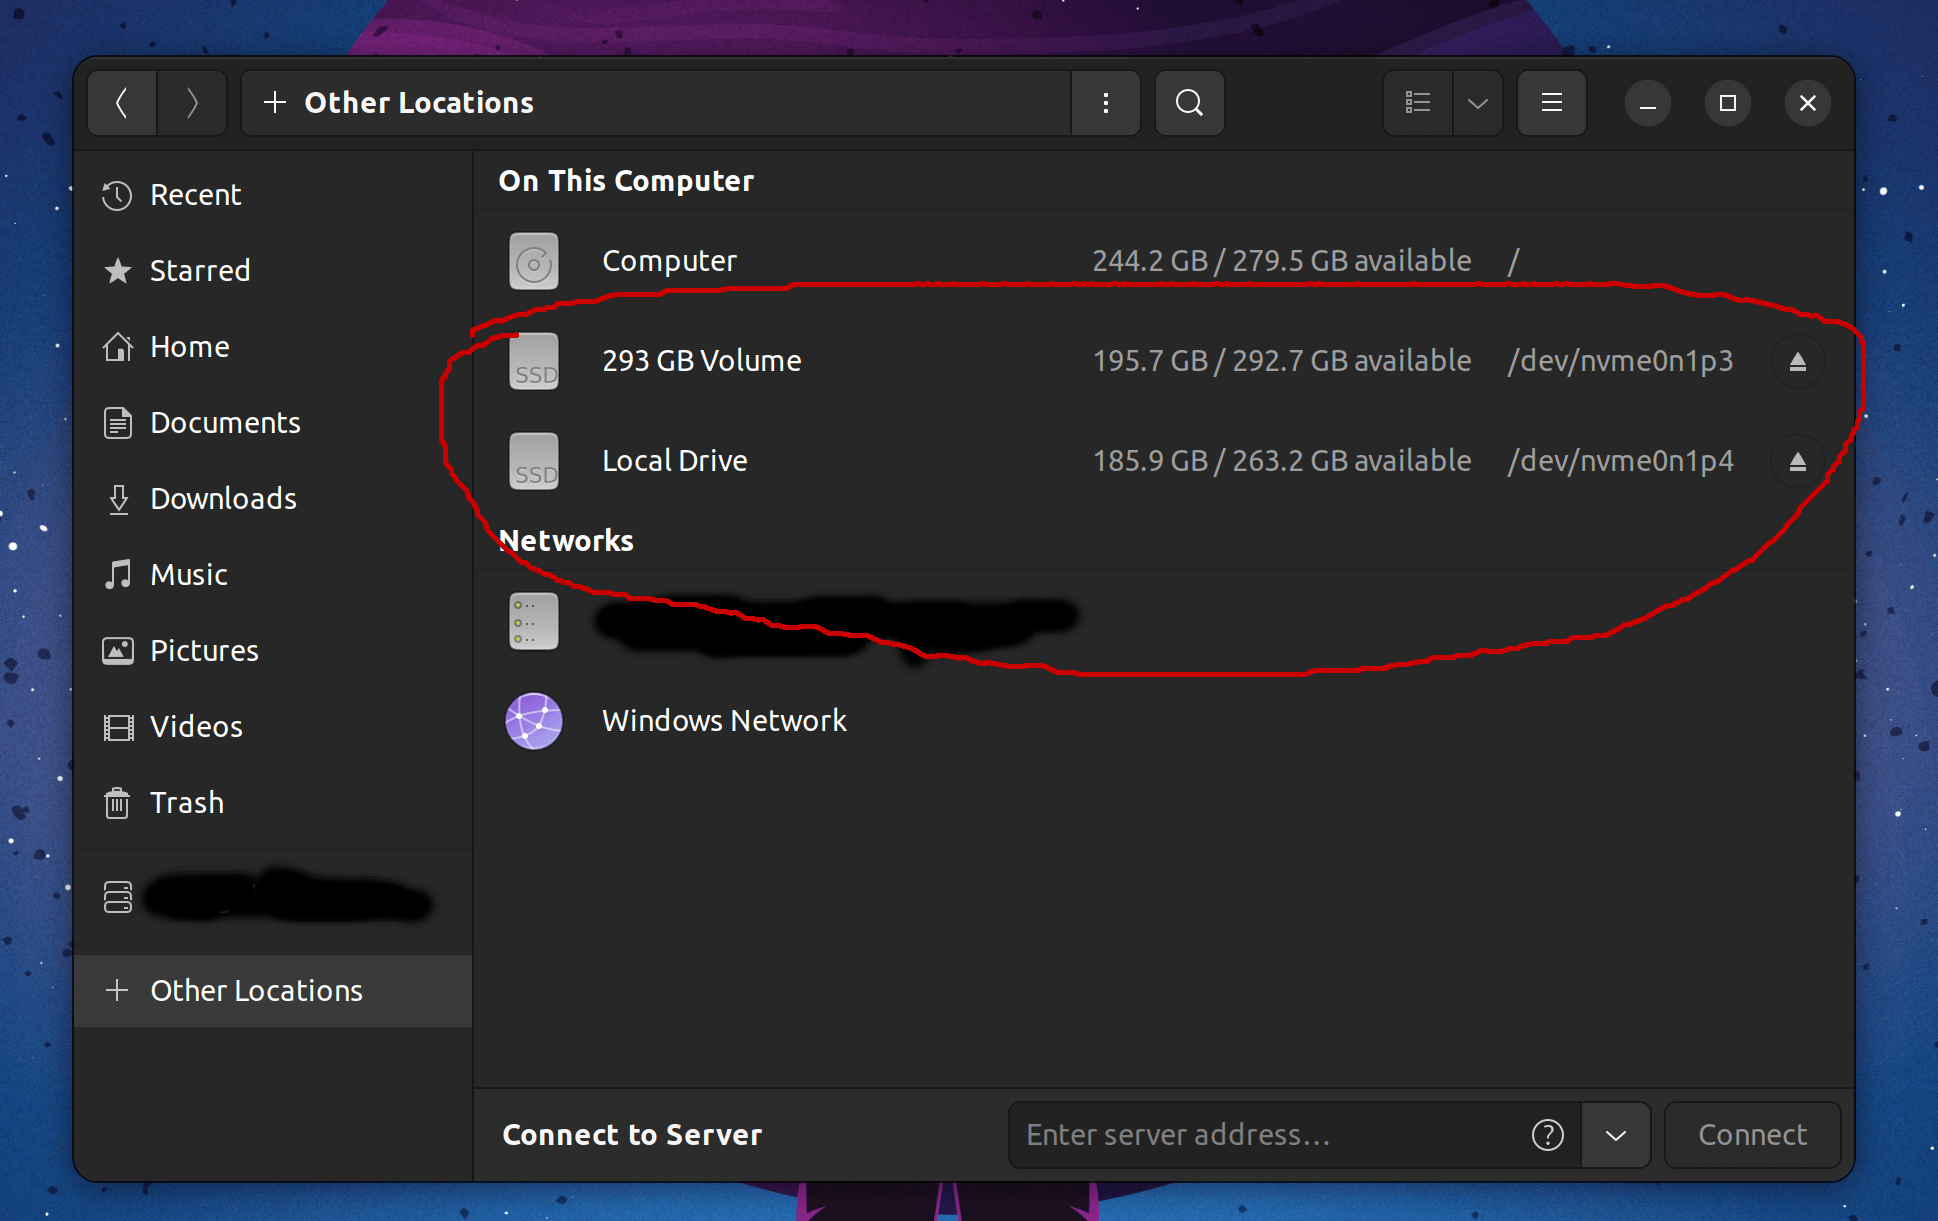The image size is (1938, 1221).
Task: Select Other Locations in sidebar
Action: coord(255,989)
